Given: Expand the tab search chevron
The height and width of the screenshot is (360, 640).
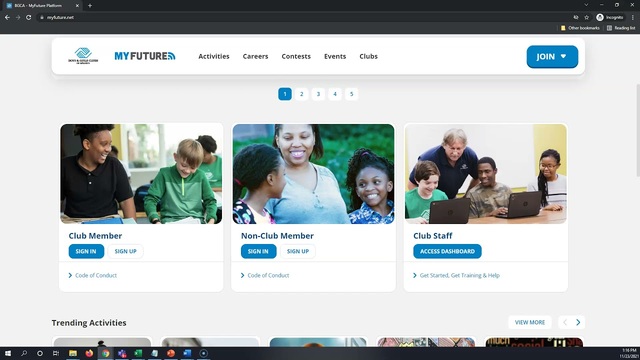Looking at the screenshot, I should tap(586, 5).
